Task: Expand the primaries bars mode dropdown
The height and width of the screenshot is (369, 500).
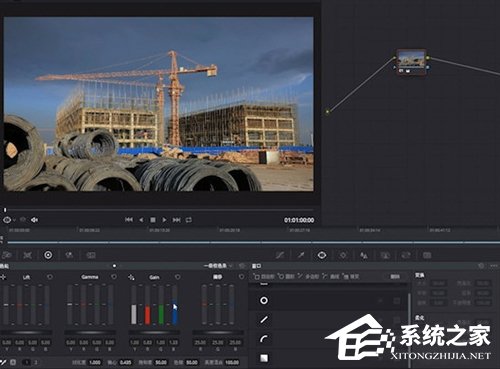Action: pyautogui.click(x=218, y=266)
